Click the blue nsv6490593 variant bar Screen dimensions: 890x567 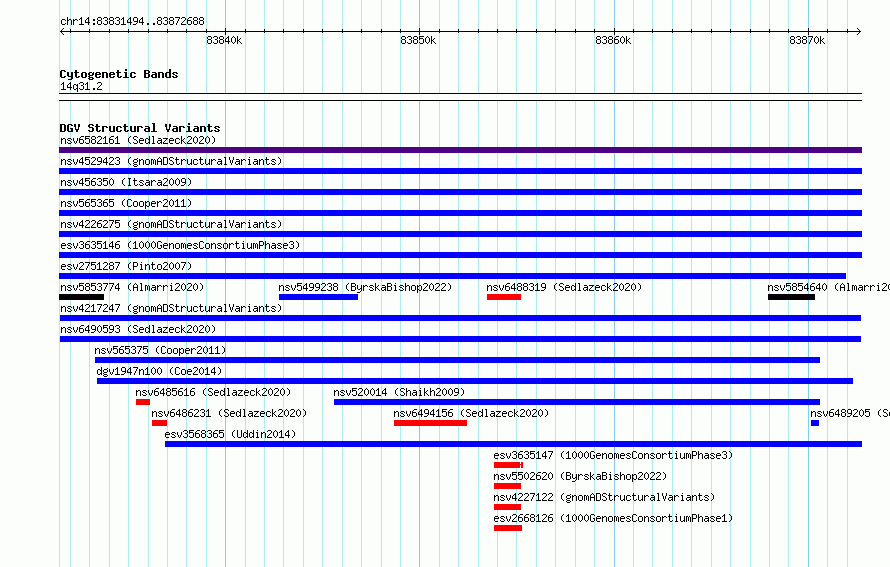click(x=460, y=339)
